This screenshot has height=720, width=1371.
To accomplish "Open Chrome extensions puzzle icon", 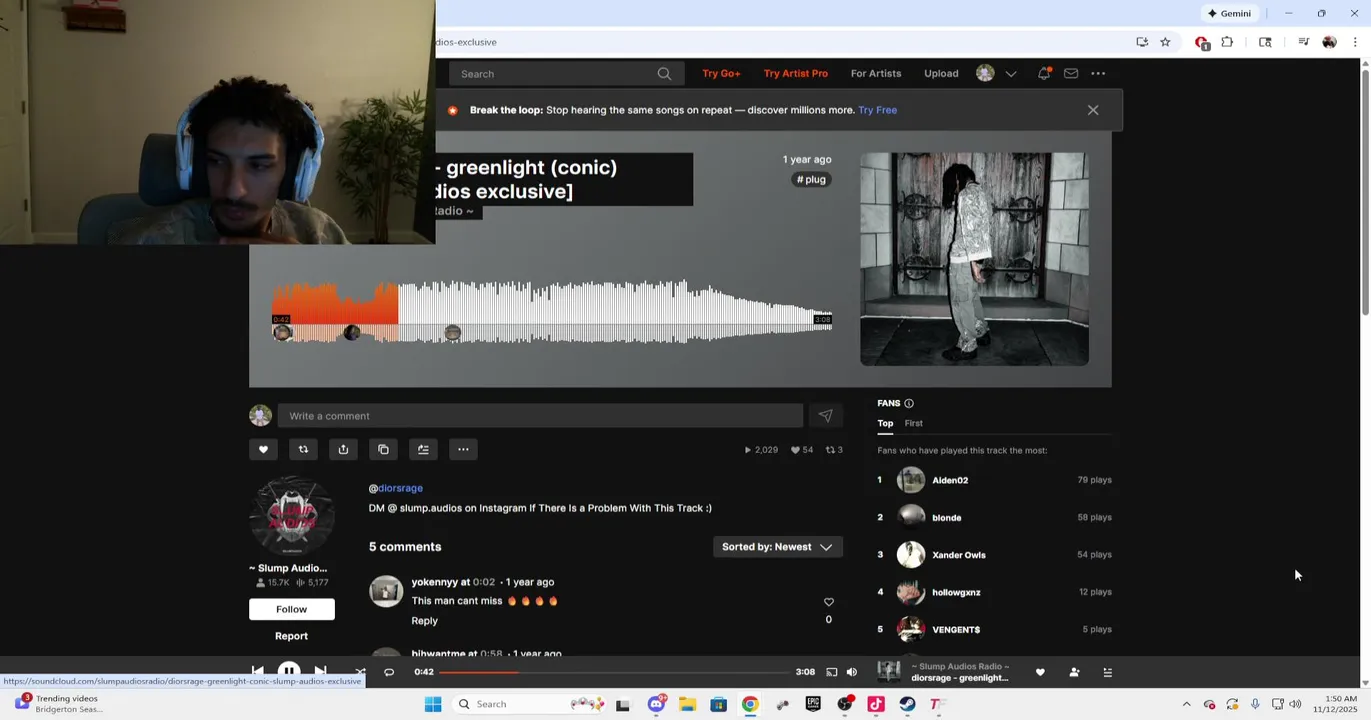I will tap(1227, 42).
